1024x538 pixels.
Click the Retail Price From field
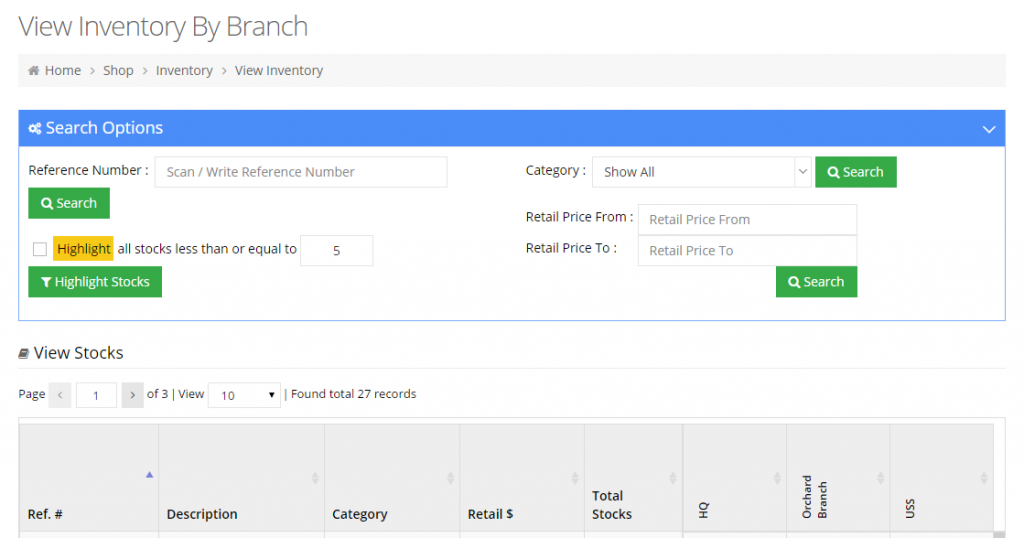747,219
